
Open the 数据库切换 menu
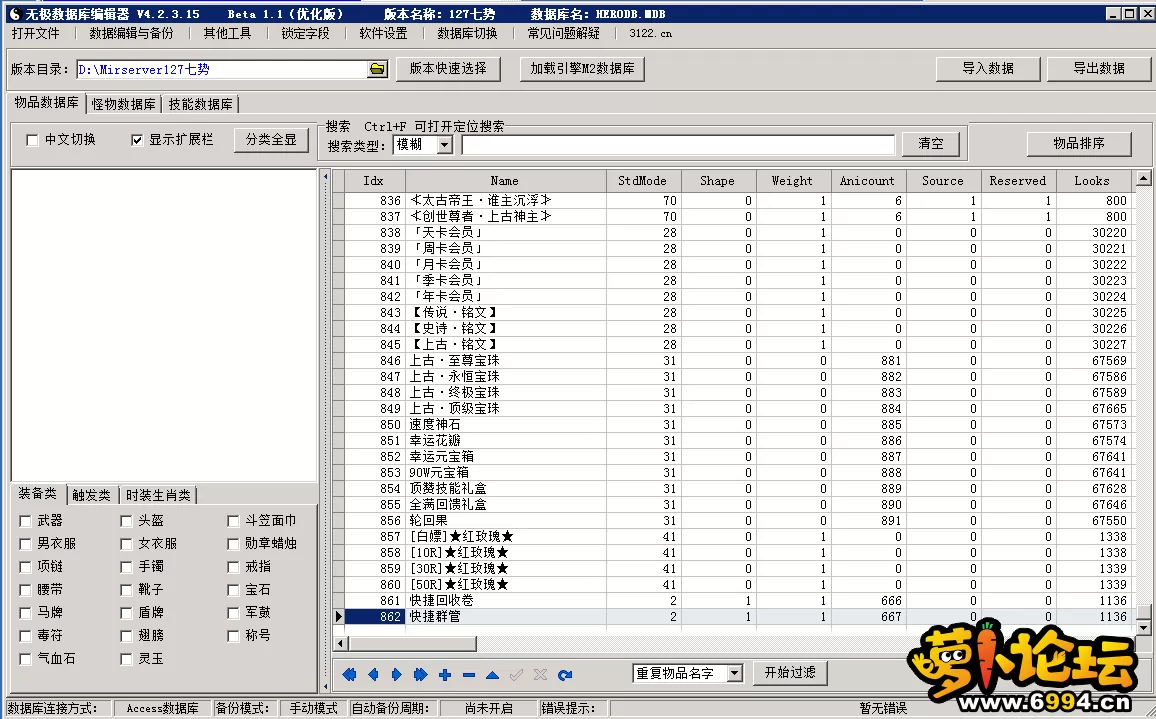[467, 33]
